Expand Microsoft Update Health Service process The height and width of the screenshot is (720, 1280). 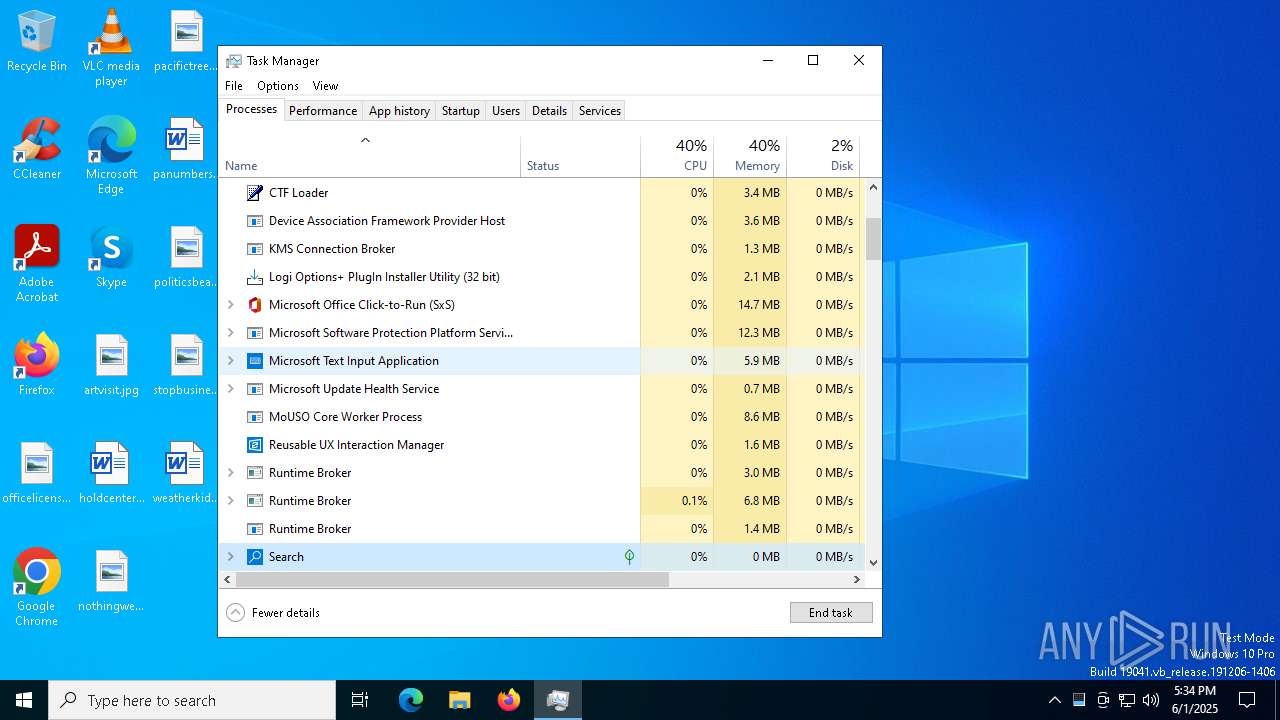click(231, 389)
